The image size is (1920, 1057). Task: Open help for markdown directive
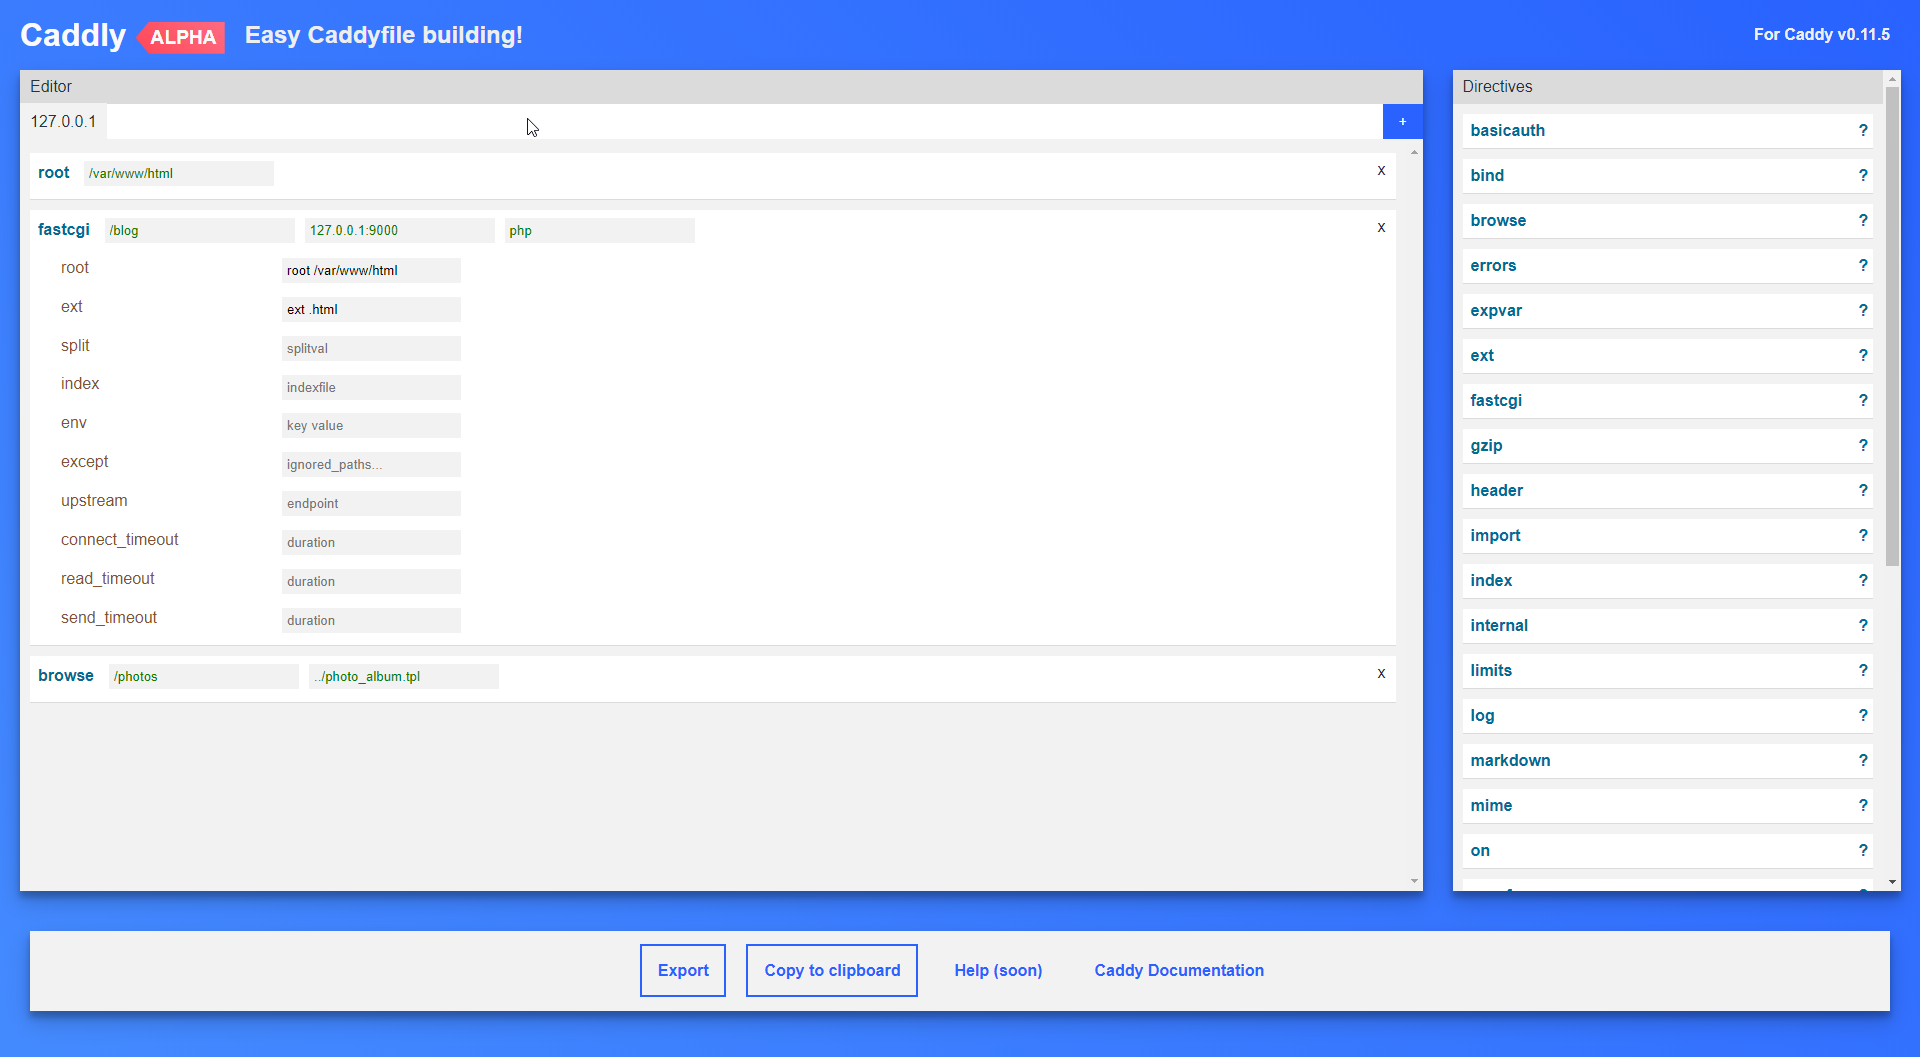pyautogui.click(x=1863, y=760)
